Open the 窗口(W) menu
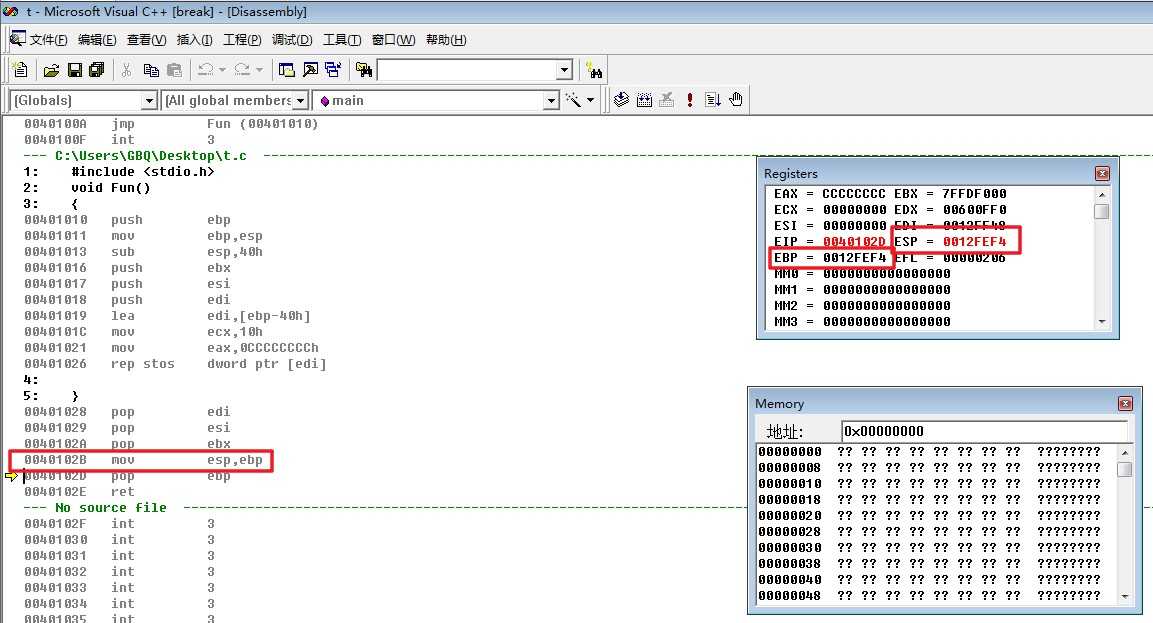The image size is (1153, 623). tap(393, 40)
